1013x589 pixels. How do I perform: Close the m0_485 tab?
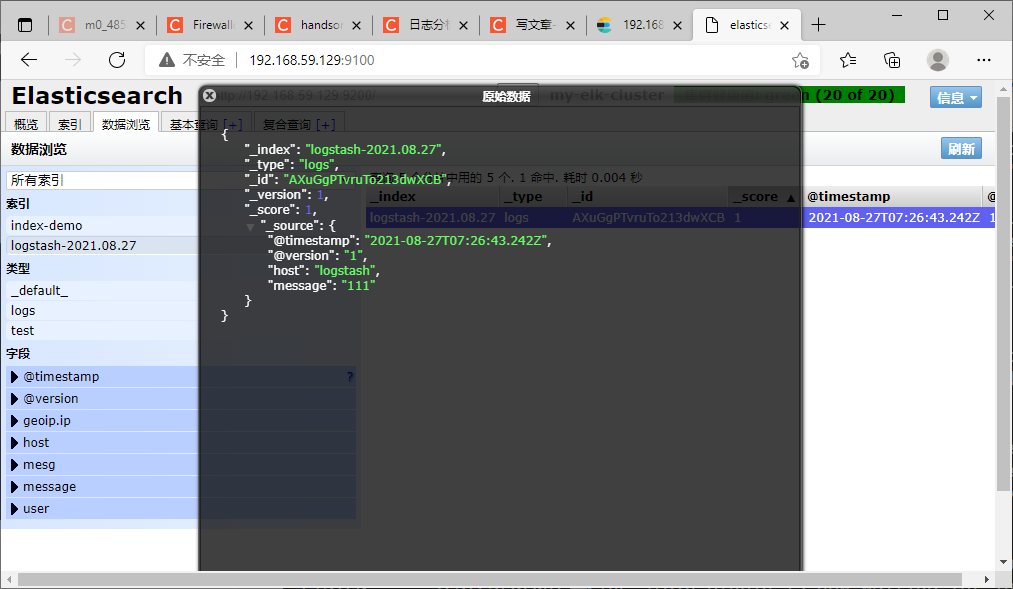coord(140,25)
